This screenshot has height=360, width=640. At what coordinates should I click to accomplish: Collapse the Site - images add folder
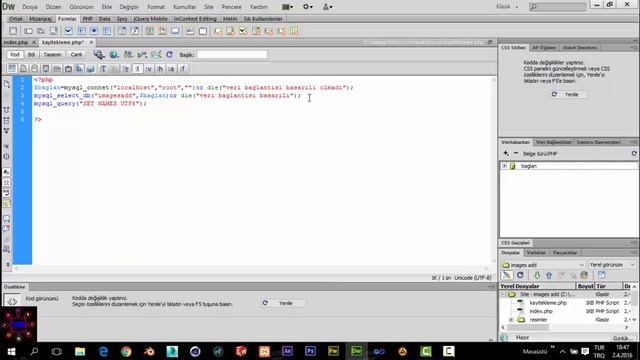point(503,294)
